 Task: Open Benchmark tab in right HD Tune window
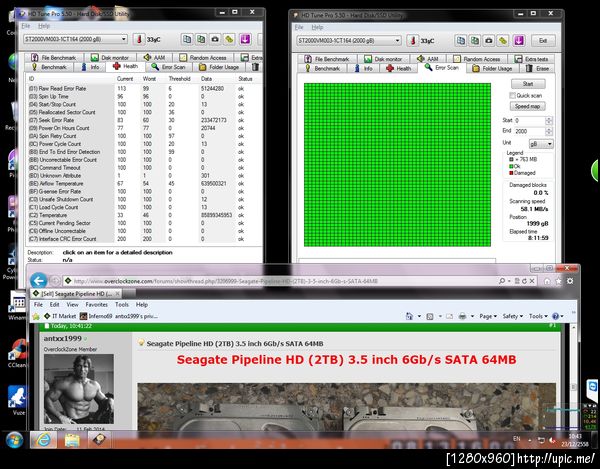[x=322, y=68]
